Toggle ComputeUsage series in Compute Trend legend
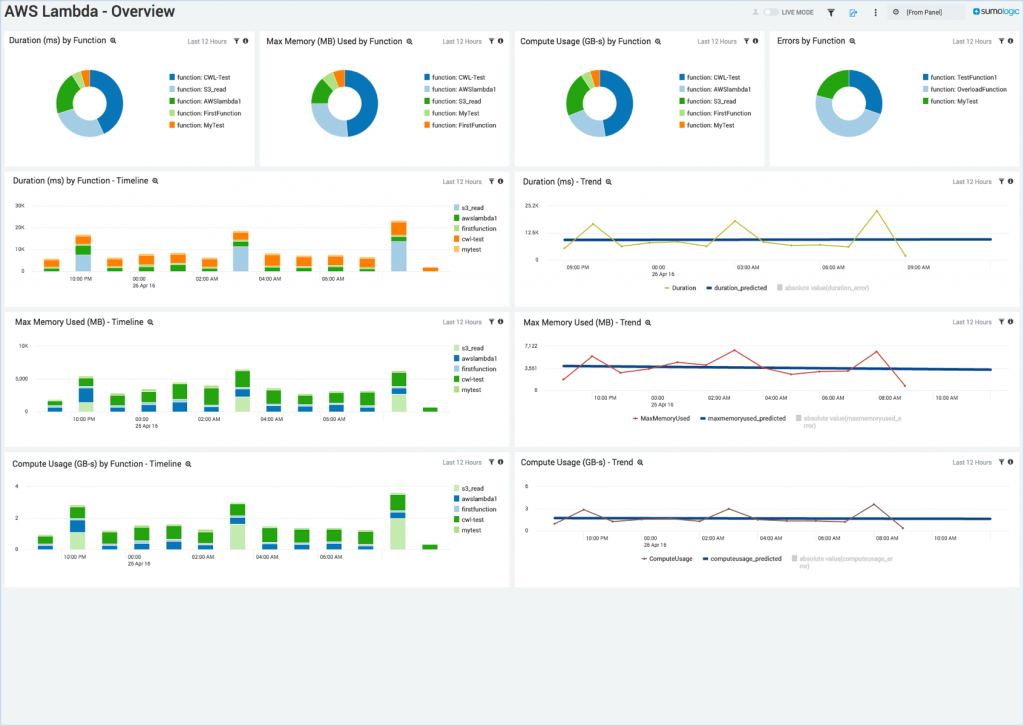Screen dimensions: 1024x726 click(667, 559)
